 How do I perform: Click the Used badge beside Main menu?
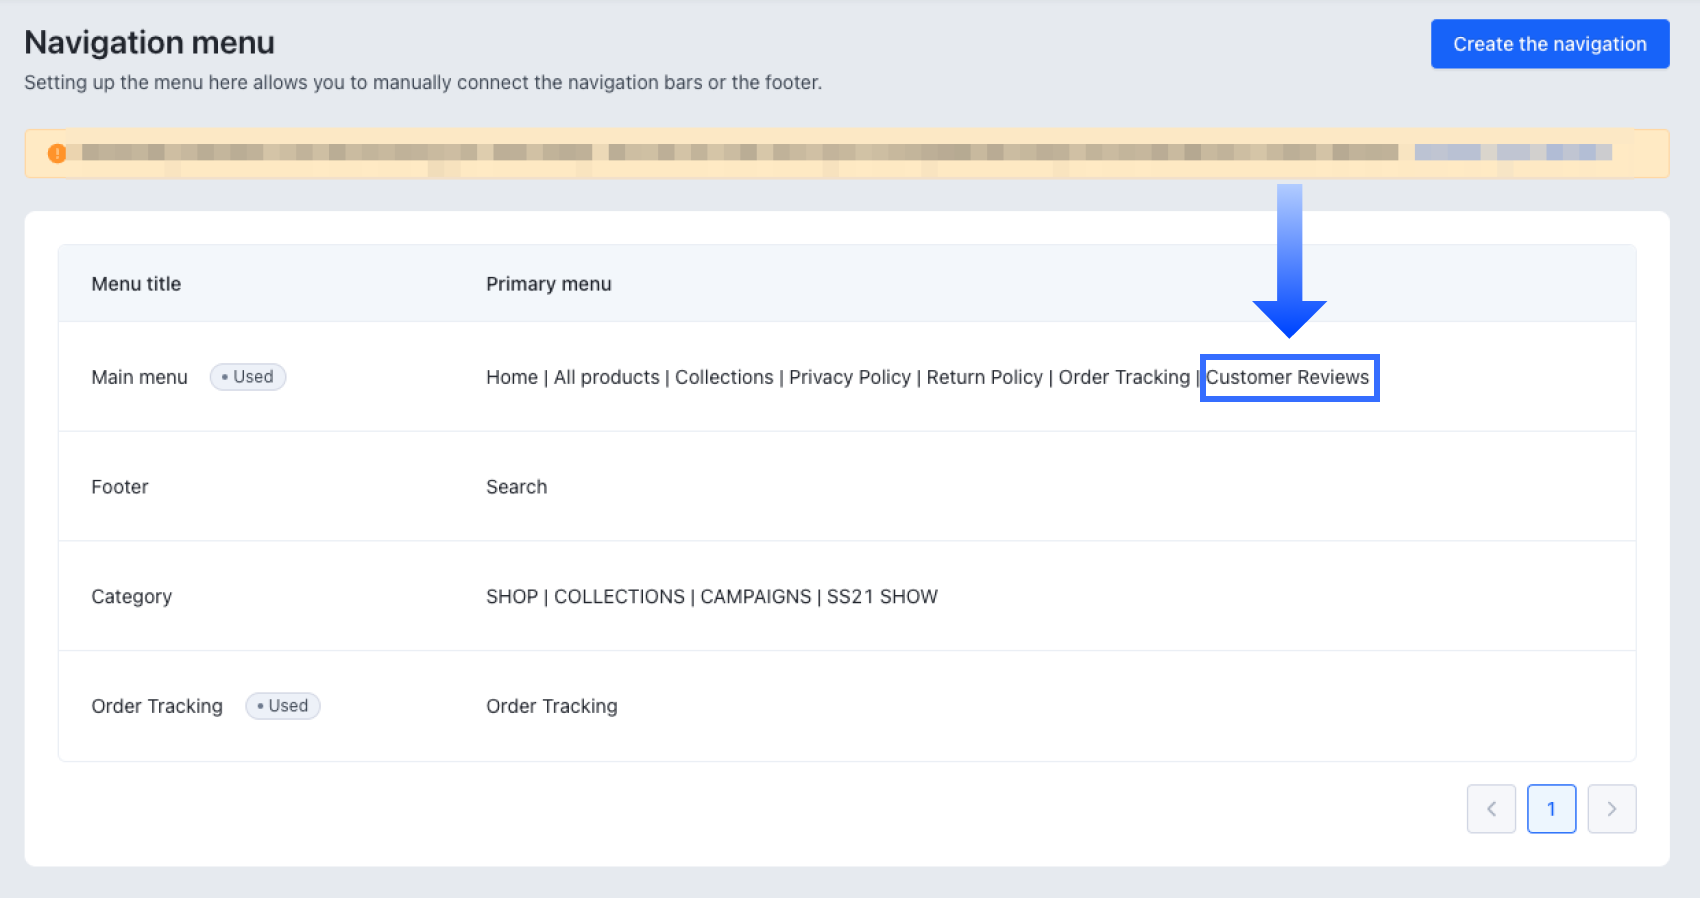tap(248, 377)
